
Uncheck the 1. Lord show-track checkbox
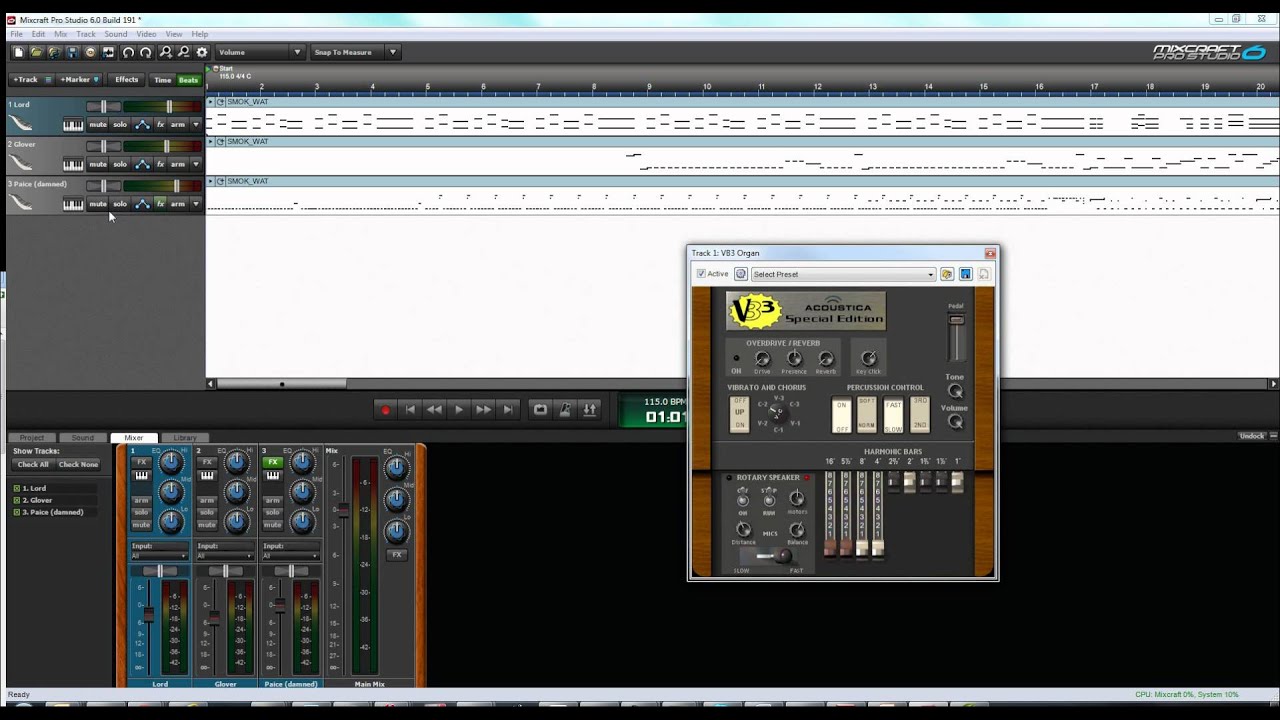tap(16, 488)
